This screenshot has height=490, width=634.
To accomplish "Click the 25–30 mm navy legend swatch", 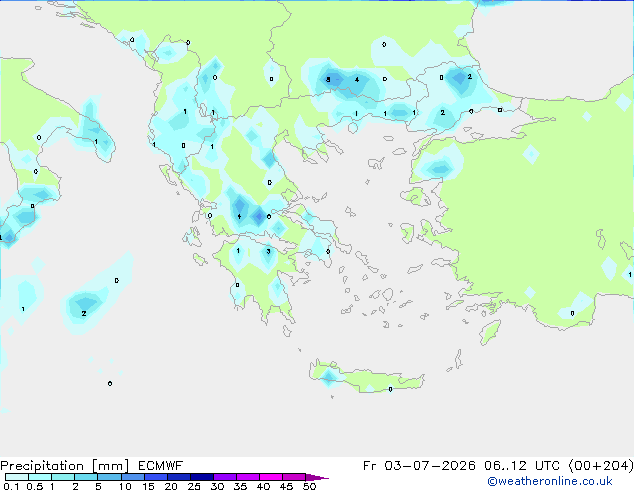I will 201,477.
